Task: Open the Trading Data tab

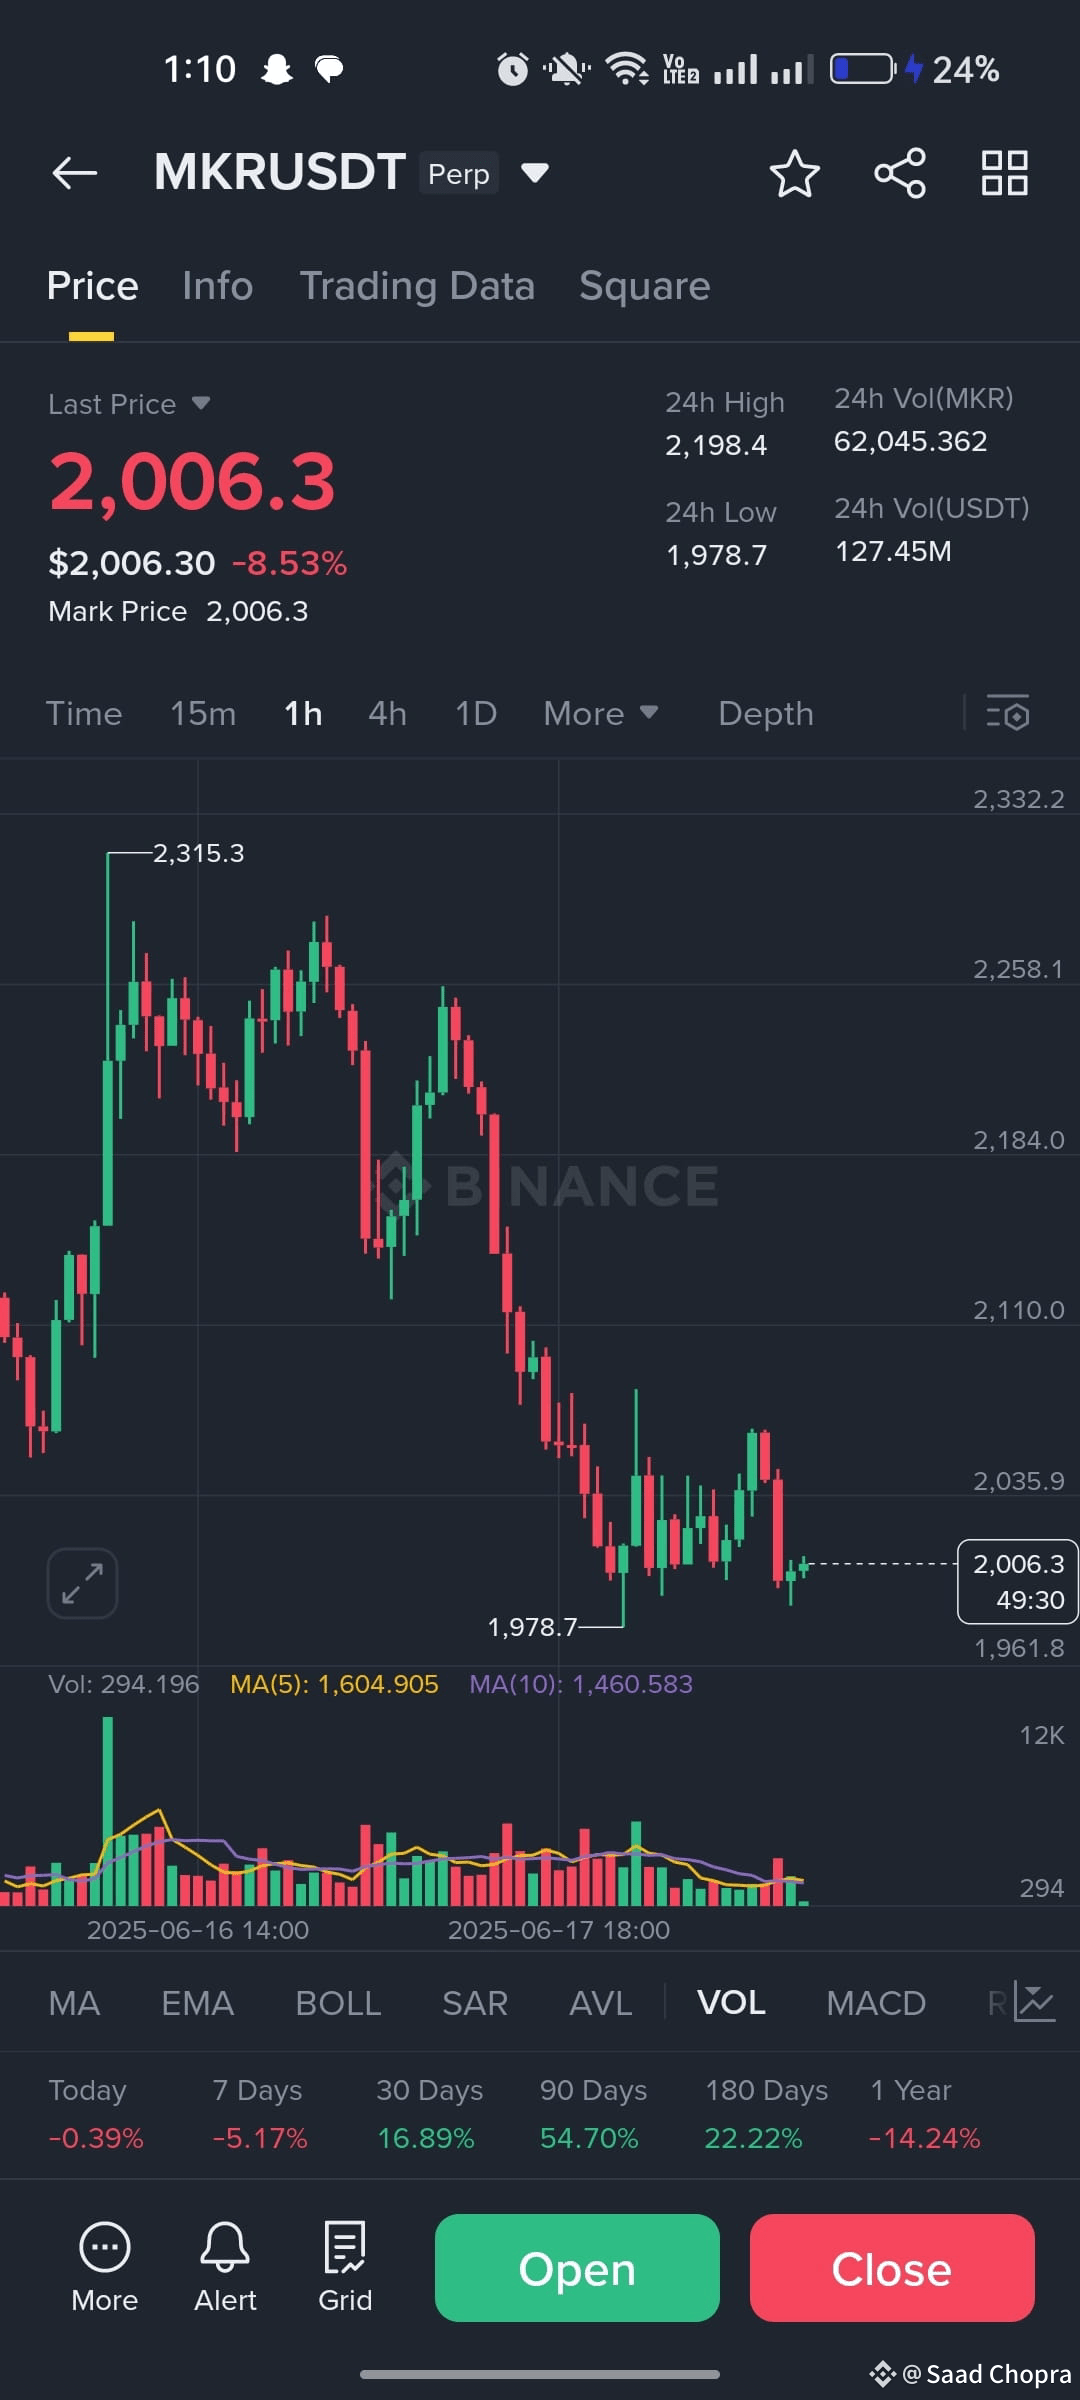Action: 417,286
